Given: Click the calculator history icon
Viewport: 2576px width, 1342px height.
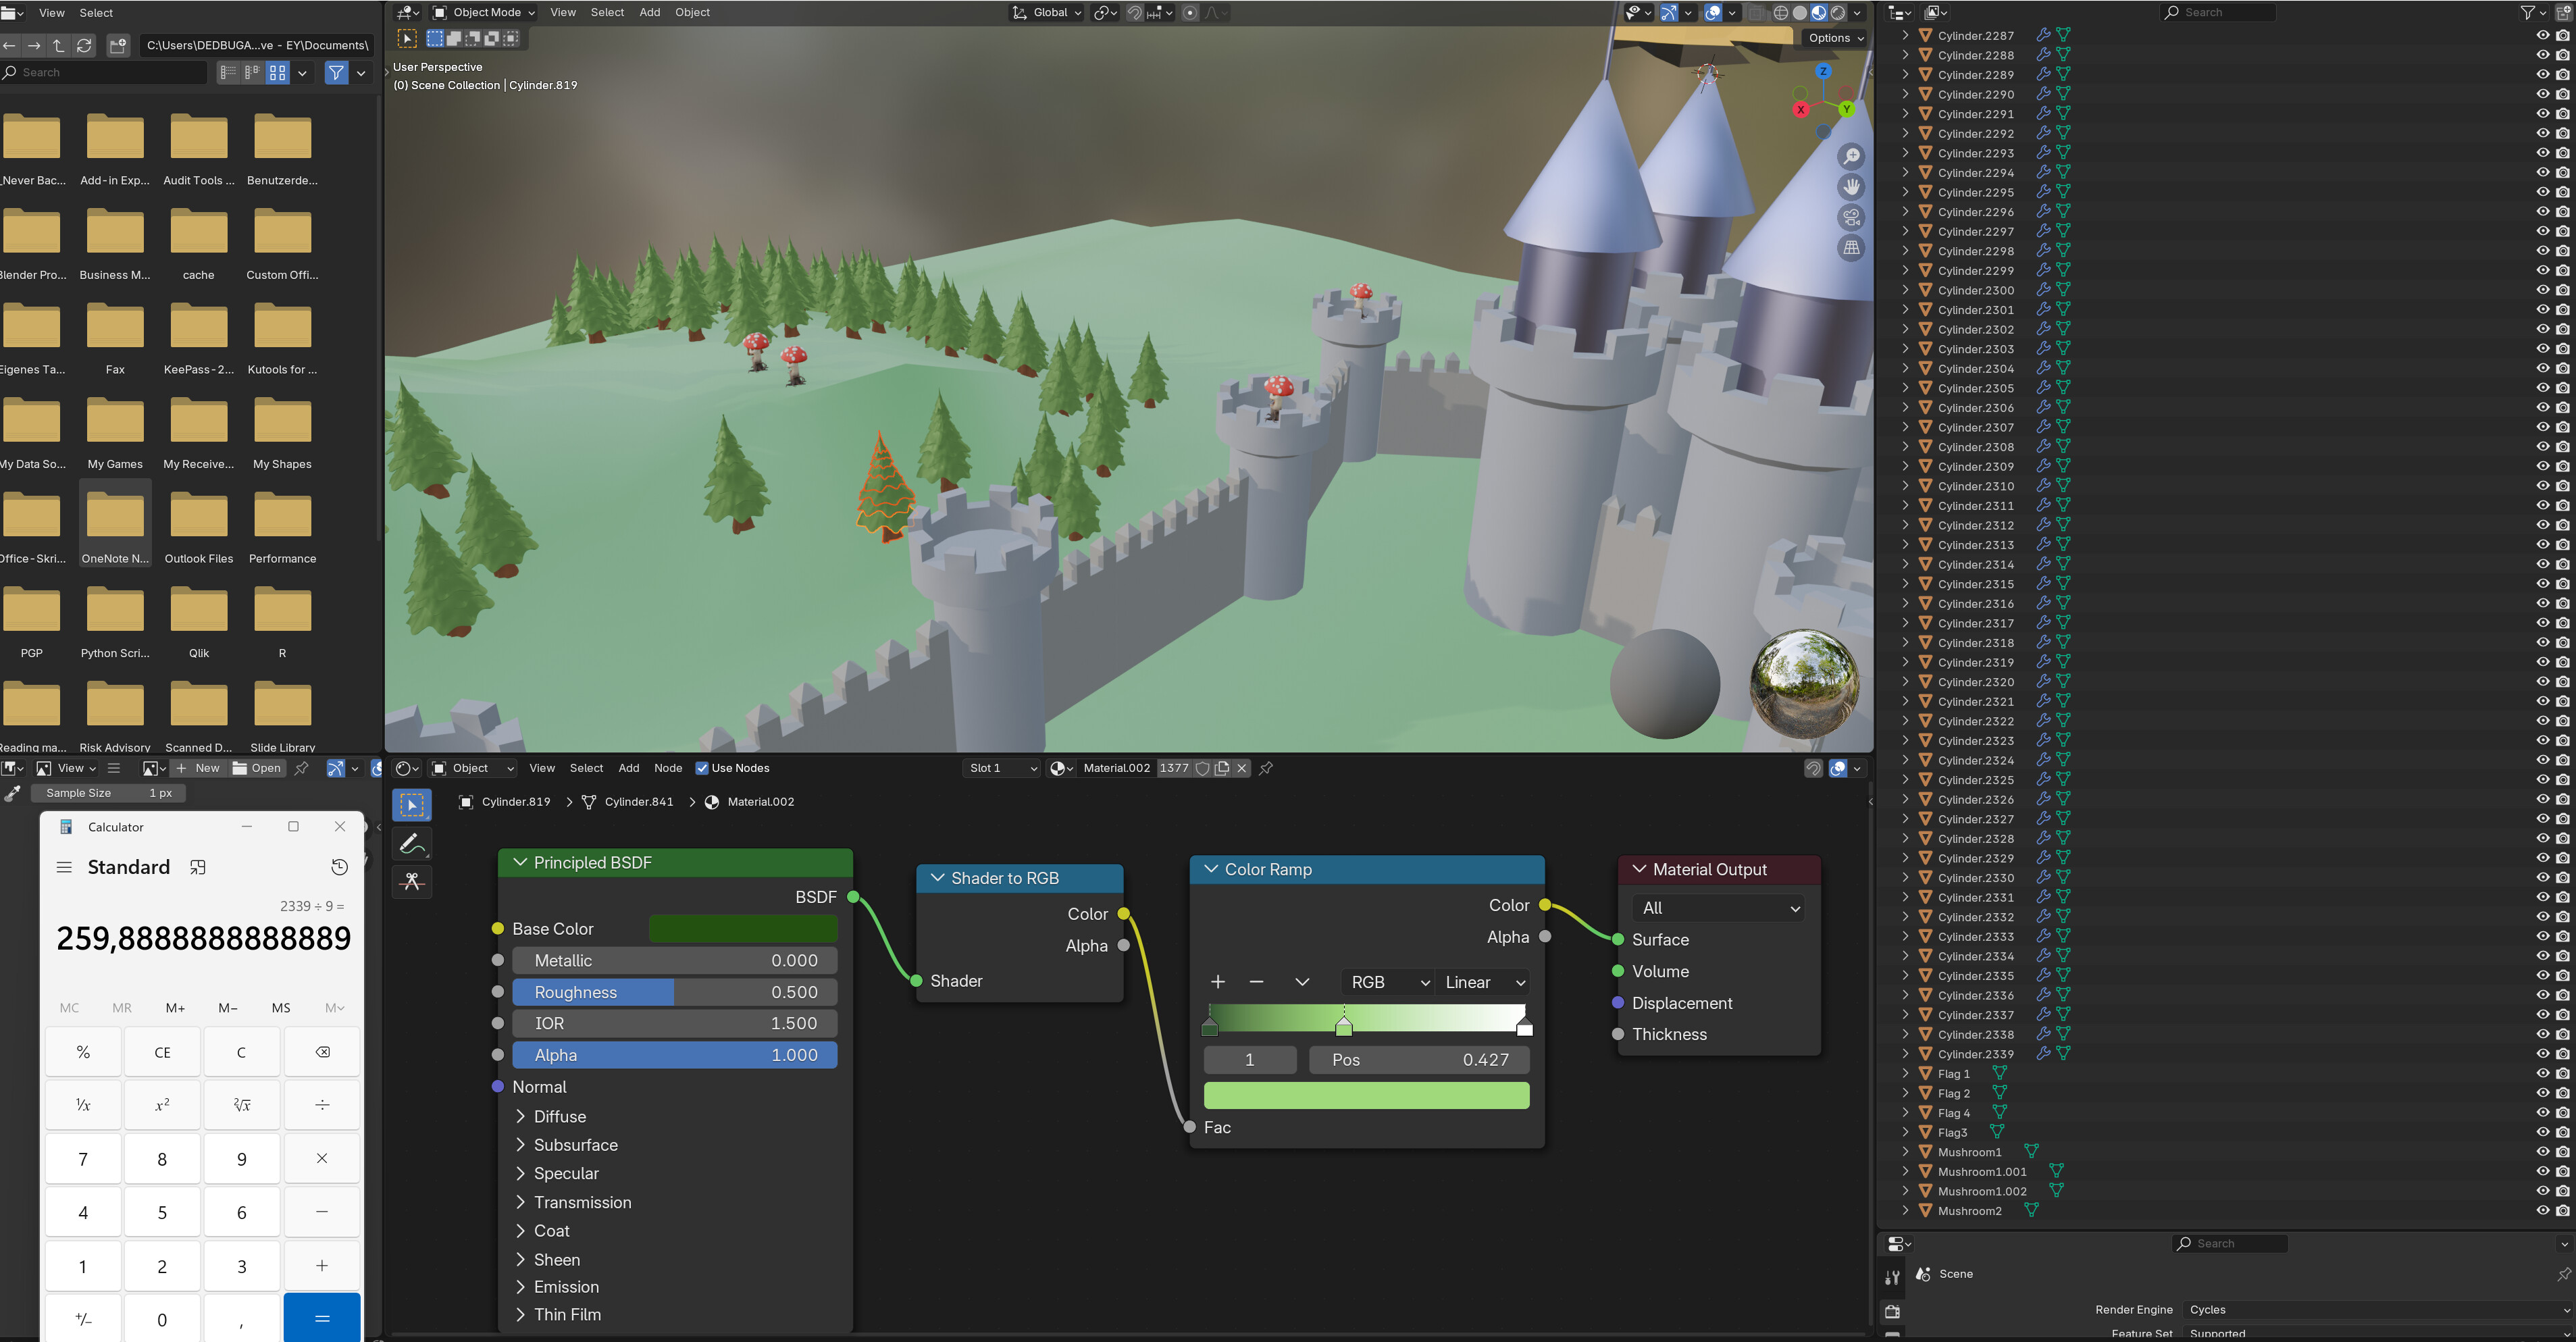Looking at the screenshot, I should pos(339,867).
